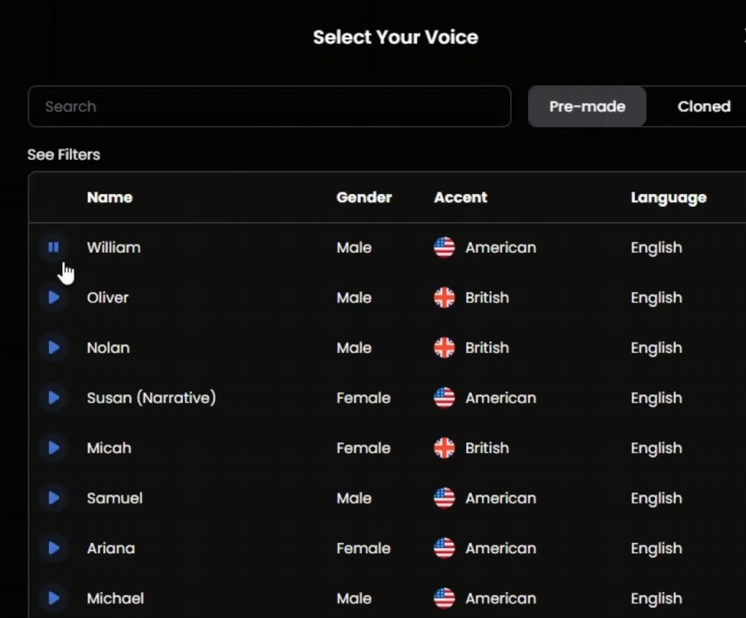Play the Susan (Narrative) voice sample
Image resolution: width=746 pixels, height=618 pixels.
click(53, 397)
